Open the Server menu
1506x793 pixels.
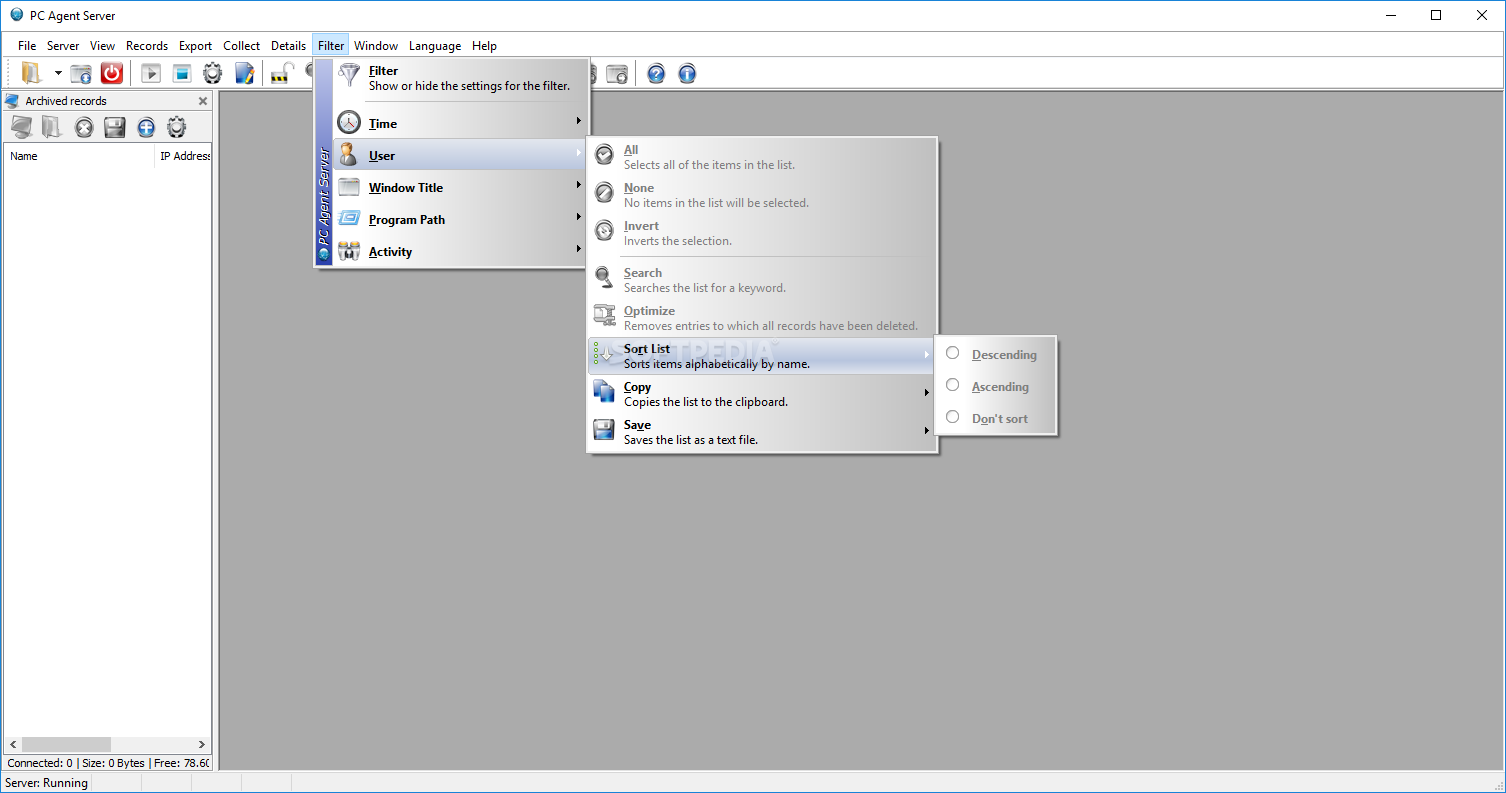(63, 46)
